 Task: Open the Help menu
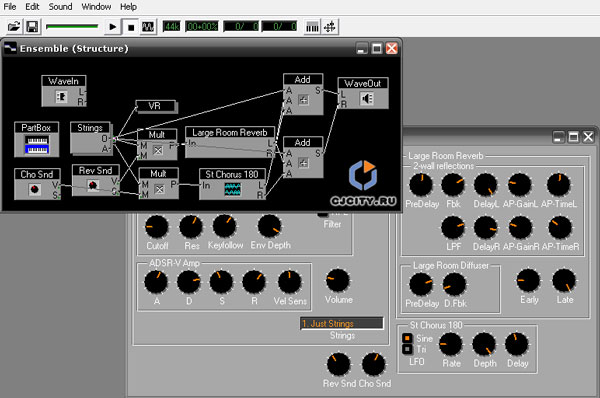tap(128, 7)
